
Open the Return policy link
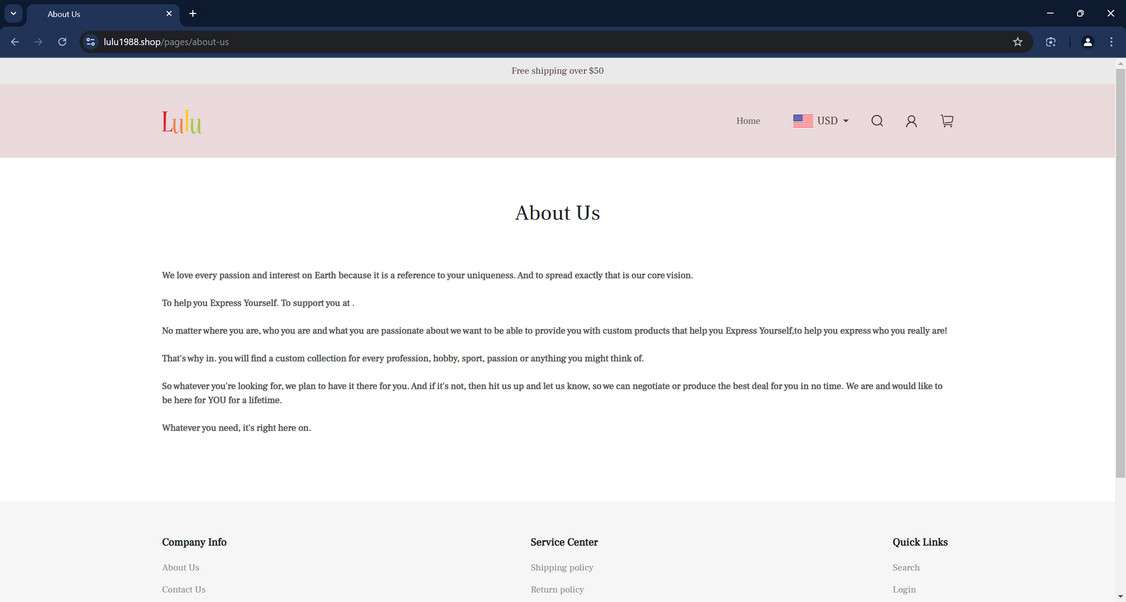pos(557,590)
